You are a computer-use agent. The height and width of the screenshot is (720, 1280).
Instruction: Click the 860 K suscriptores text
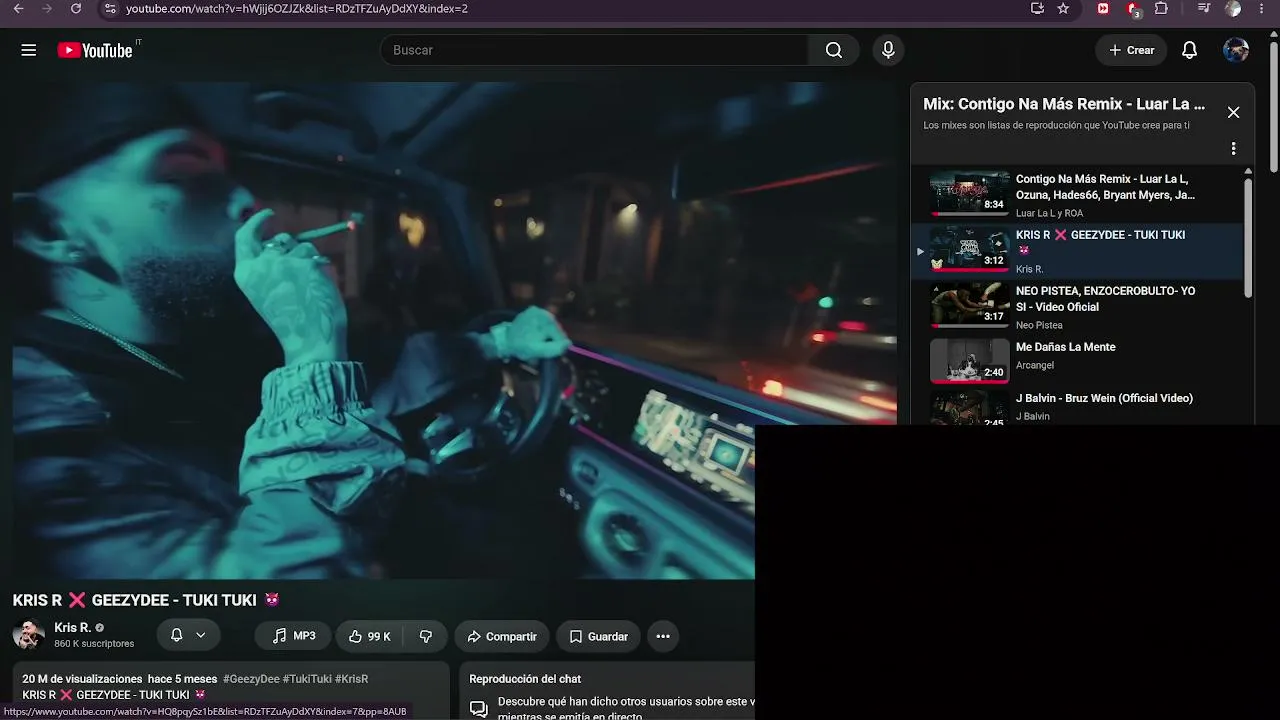pyautogui.click(x=94, y=644)
